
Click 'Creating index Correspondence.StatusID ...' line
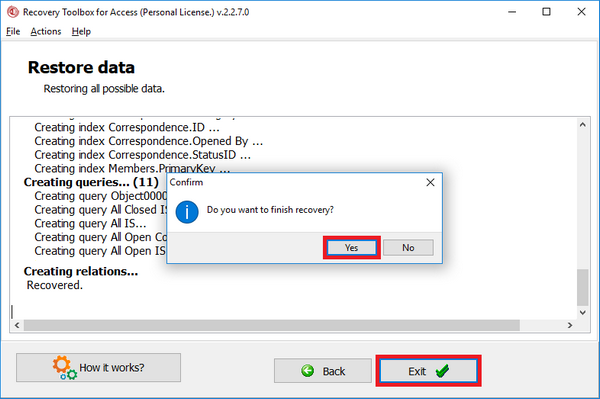pos(142,155)
